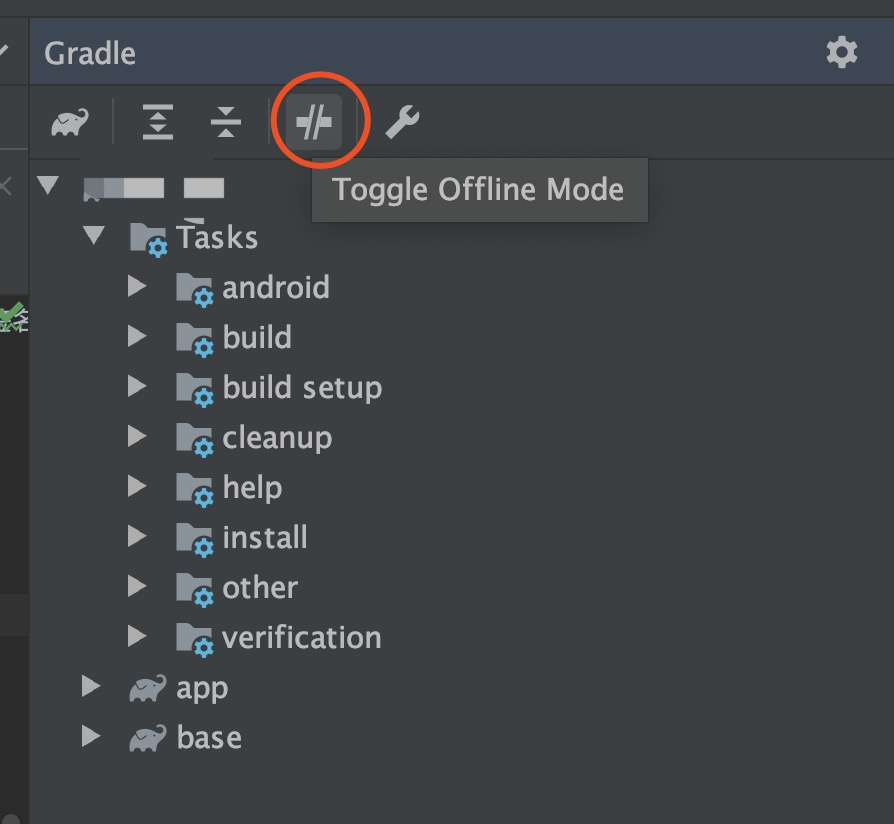The height and width of the screenshot is (824, 894).
Task: Collapse the root project node
Action: click(x=48, y=185)
